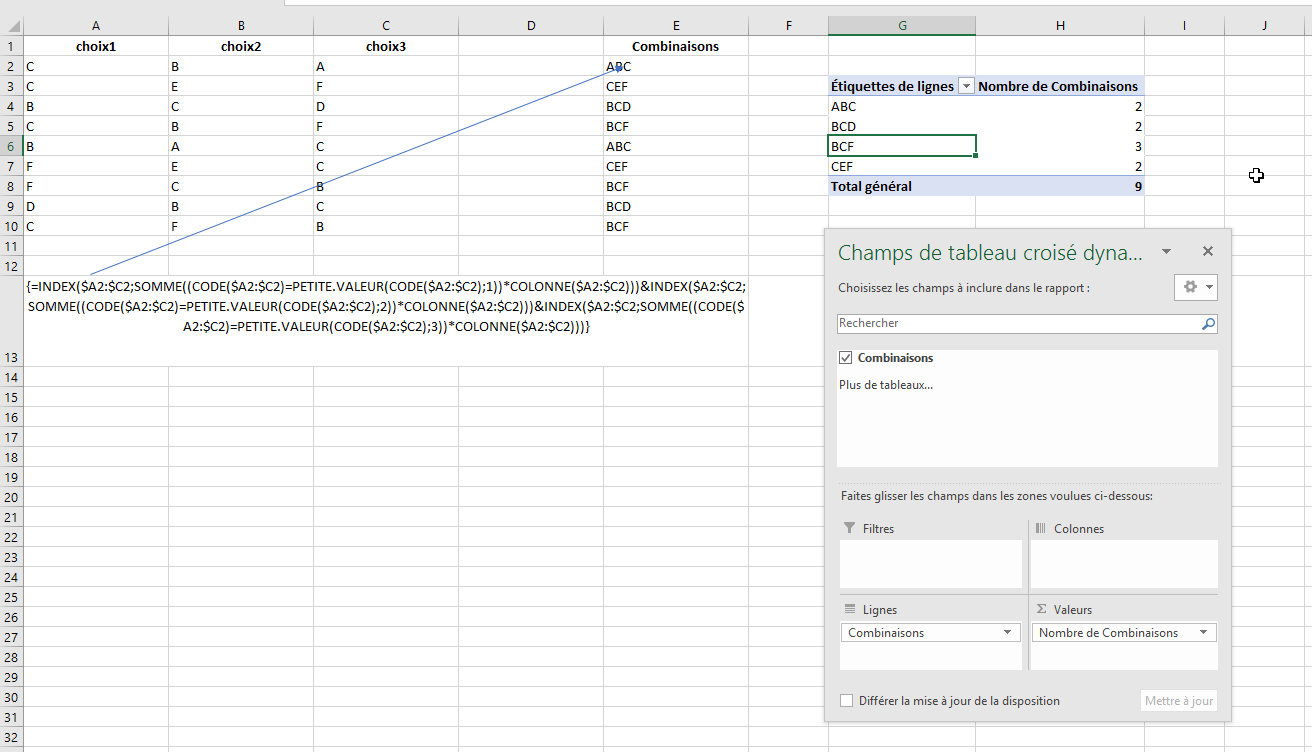Select the Total général cell
The width and height of the screenshot is (1312, 752).
click(902, 186)
